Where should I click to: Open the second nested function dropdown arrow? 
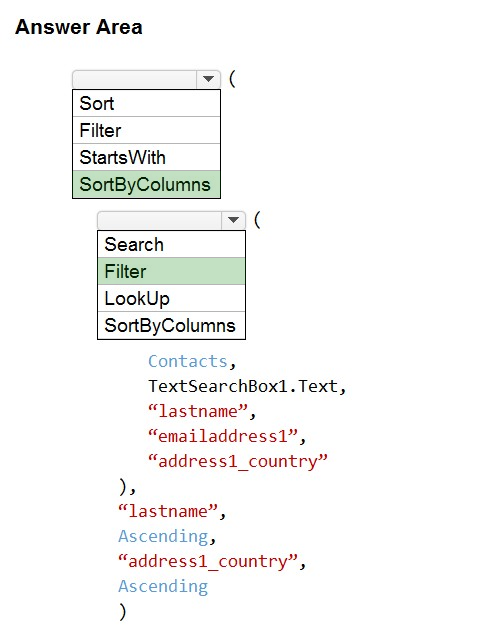pos(233,220)
